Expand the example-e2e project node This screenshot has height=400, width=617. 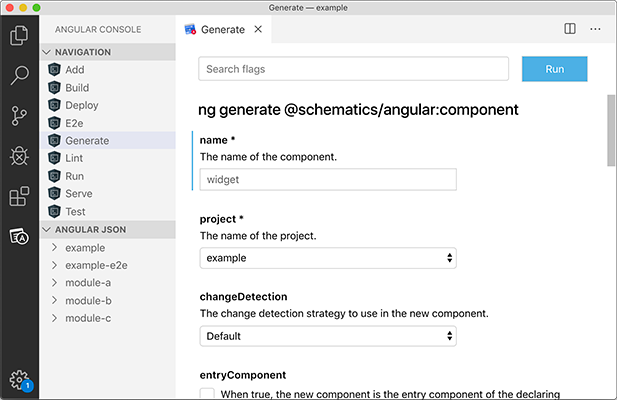click(54, 265)
